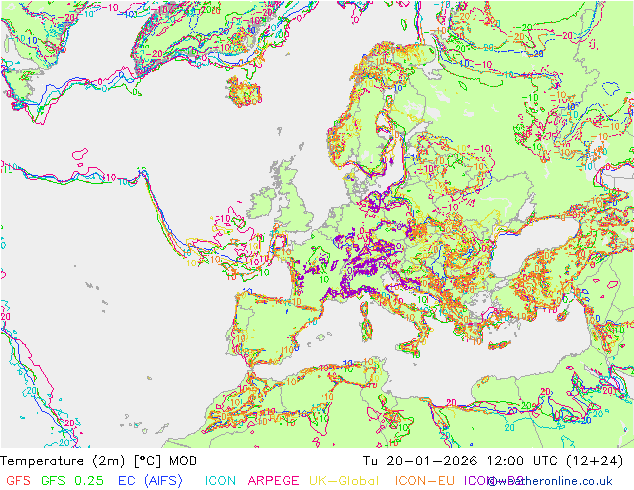634x490 pixels.
Task: Click the cyan 'ICON' legend label
Action: click(x=220, y=481)
